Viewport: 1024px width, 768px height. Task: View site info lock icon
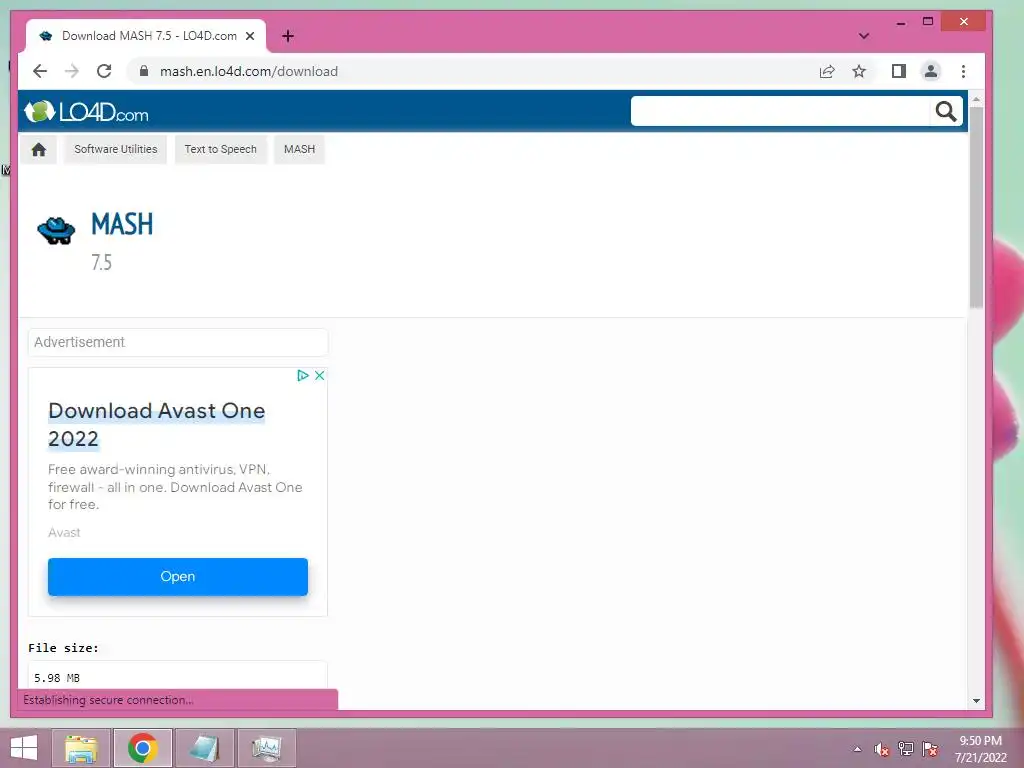coord(144,71)
